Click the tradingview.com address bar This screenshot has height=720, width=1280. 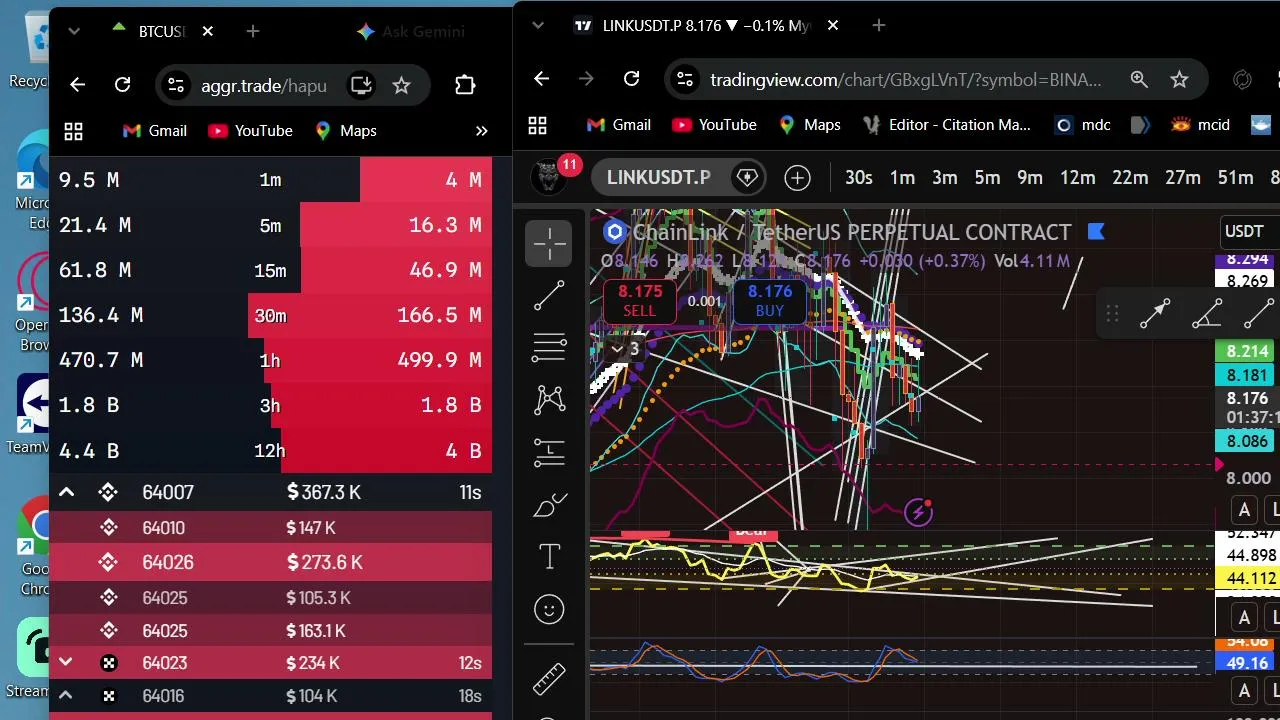(x=906, y=79)
